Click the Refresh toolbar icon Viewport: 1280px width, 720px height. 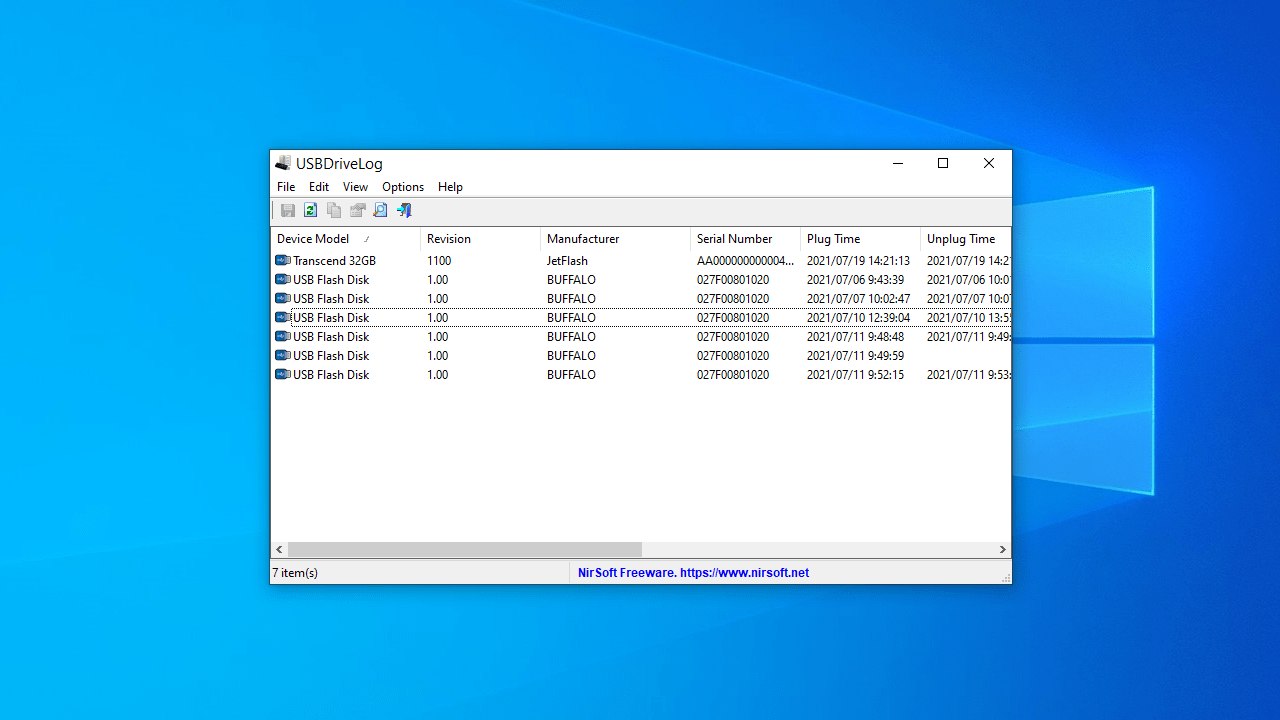311,210
